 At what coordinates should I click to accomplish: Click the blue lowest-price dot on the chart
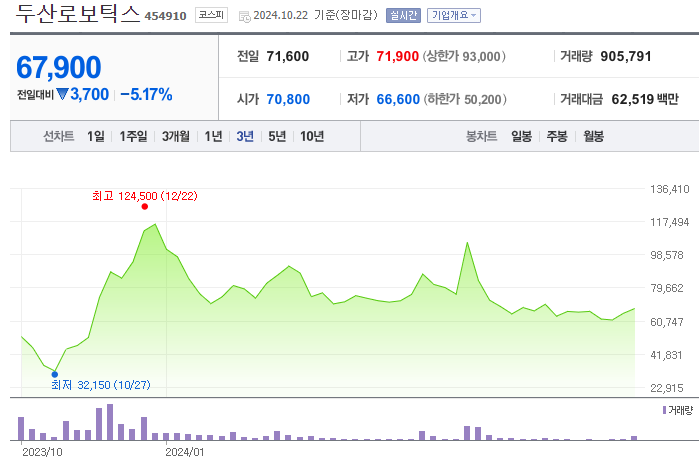[55, 374]
